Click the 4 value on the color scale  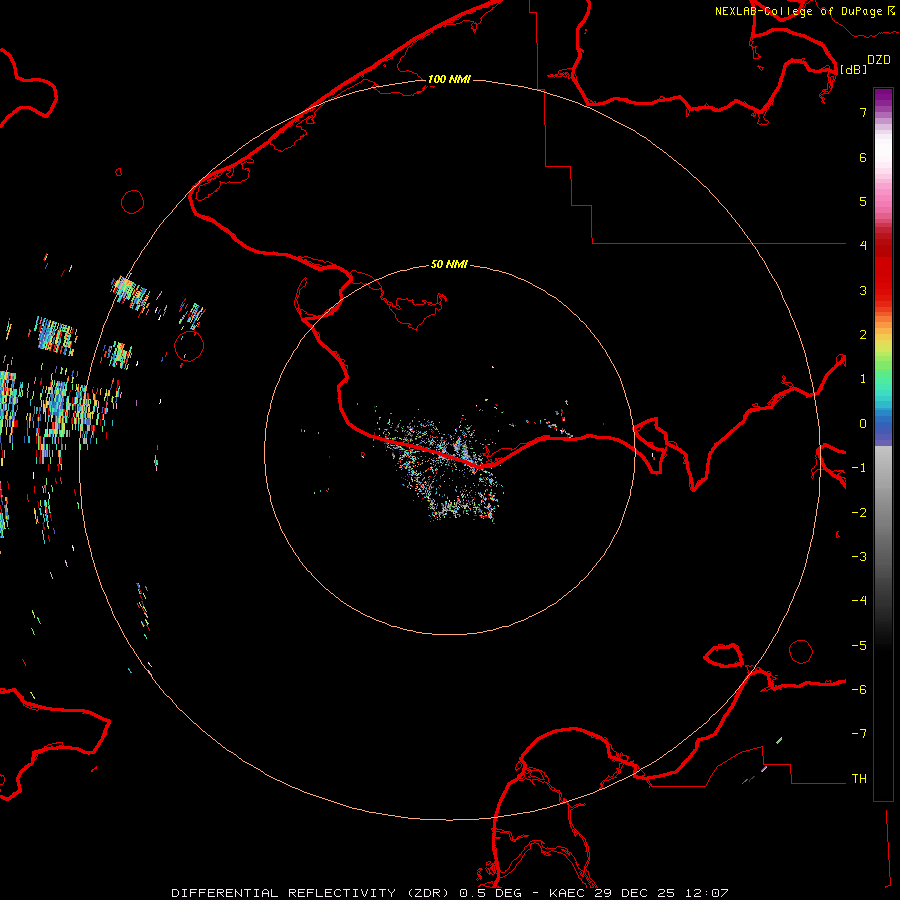click(x=863, y=246)
